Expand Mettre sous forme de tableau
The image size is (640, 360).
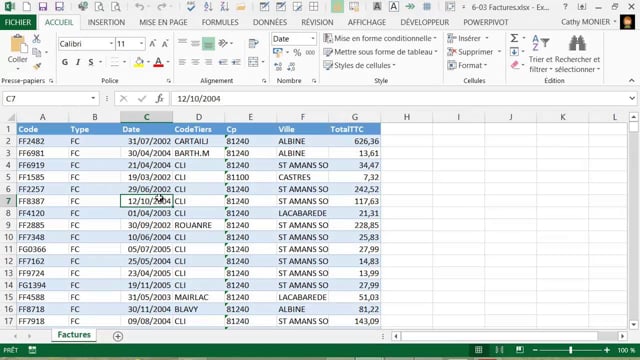[x=380, y=52]
